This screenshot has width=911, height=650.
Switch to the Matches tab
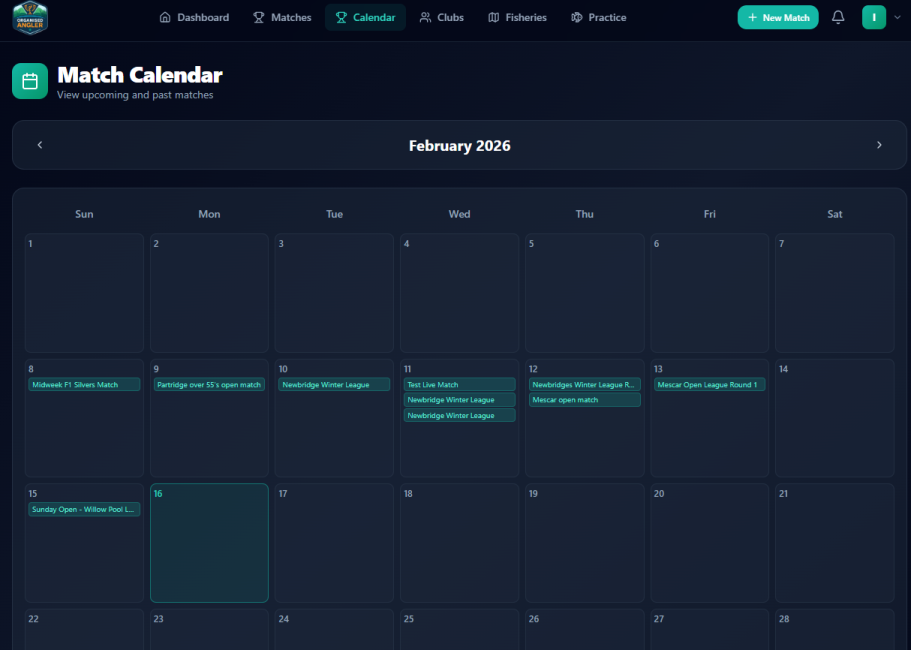(x=282, y=17)
